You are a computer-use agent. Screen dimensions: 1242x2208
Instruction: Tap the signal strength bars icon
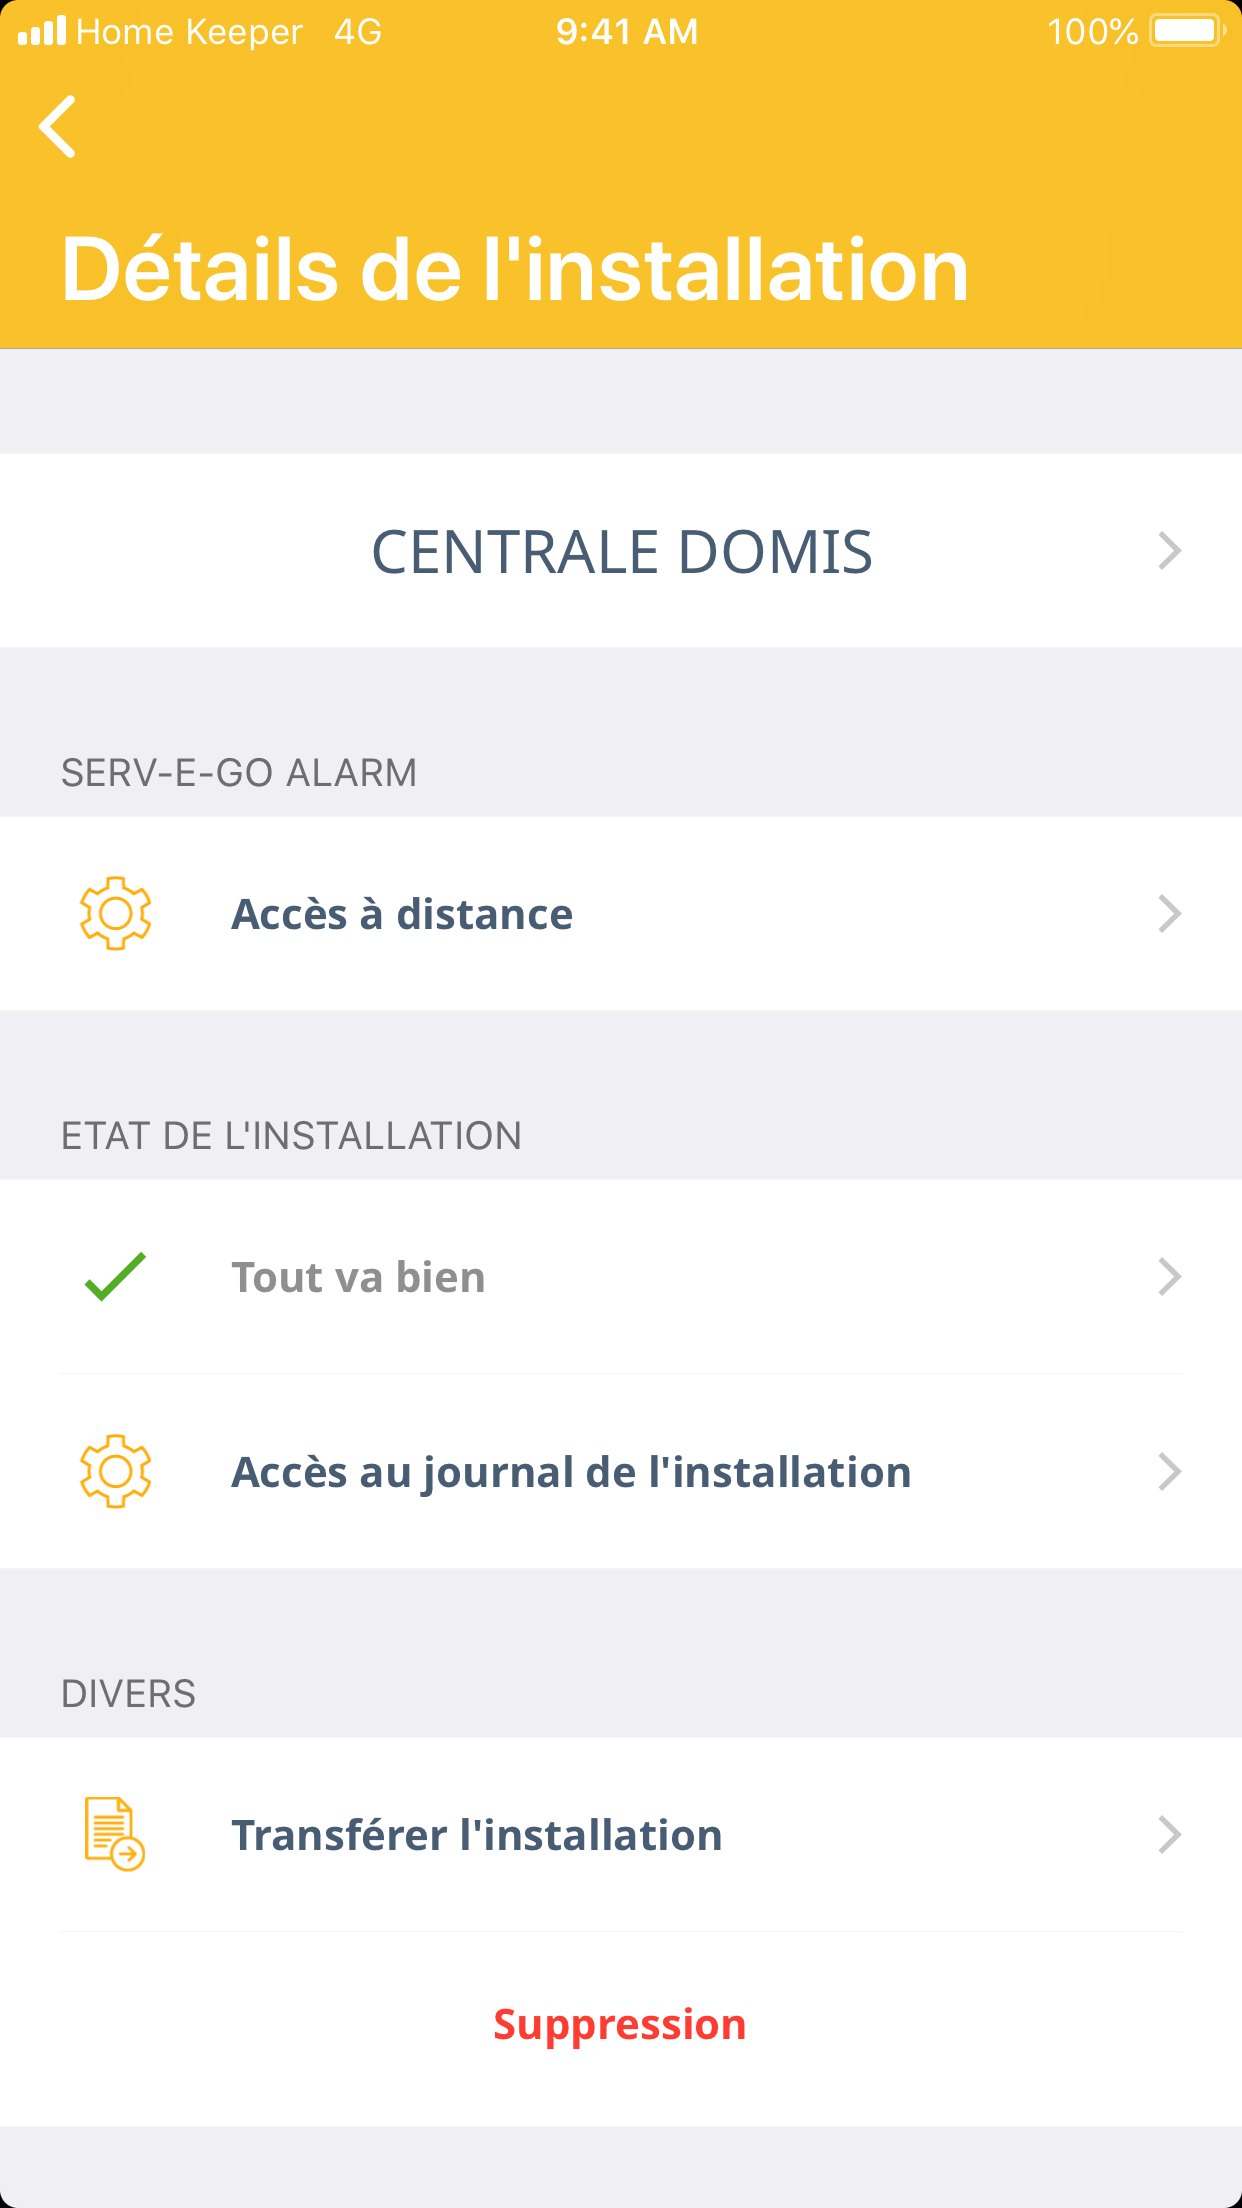coord(42,31)
